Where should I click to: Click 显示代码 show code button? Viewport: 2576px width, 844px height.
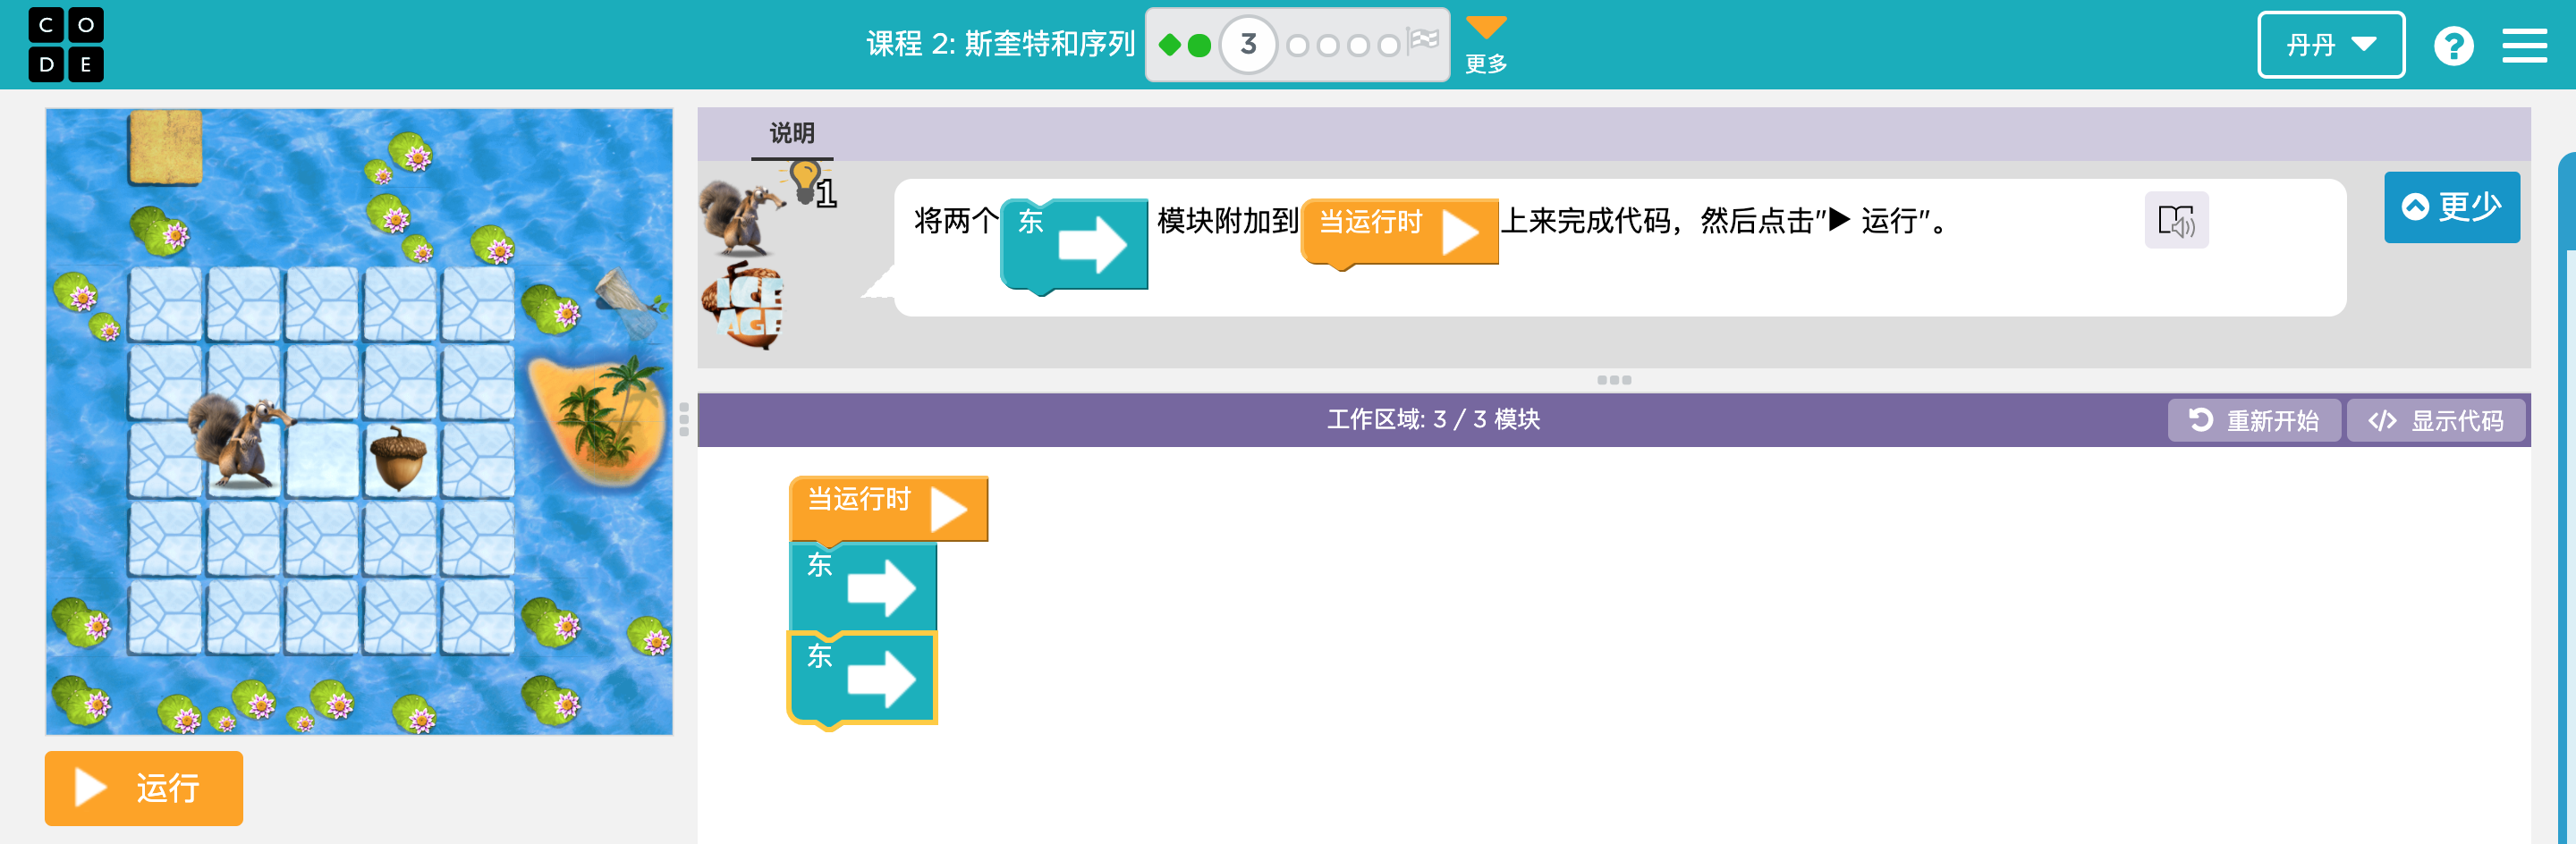(2435, 420)
